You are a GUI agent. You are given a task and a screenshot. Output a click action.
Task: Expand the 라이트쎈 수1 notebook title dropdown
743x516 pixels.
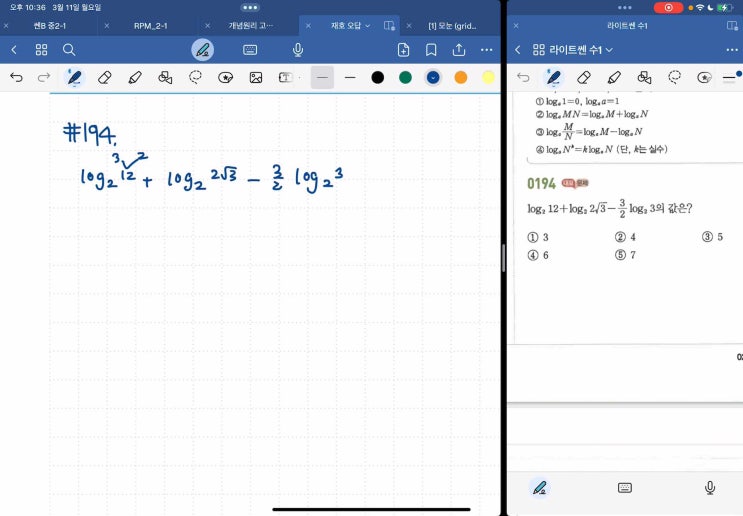pyautogui.click(x=609, y=49)
